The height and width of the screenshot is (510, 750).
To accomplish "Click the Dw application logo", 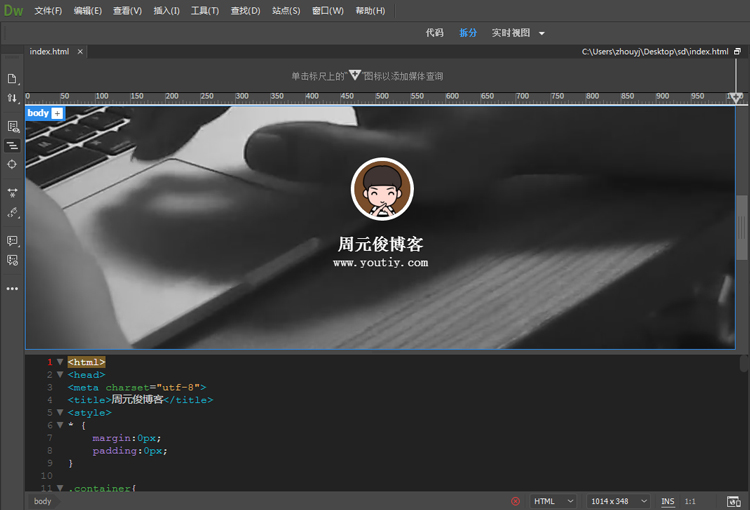I will [x=13, y=11].
